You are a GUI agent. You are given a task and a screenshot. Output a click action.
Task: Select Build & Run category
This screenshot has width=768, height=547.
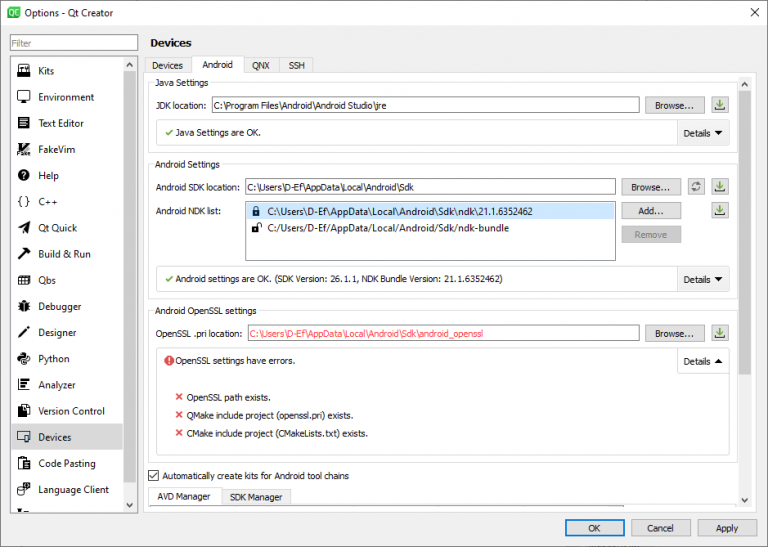tap(67, 254)
